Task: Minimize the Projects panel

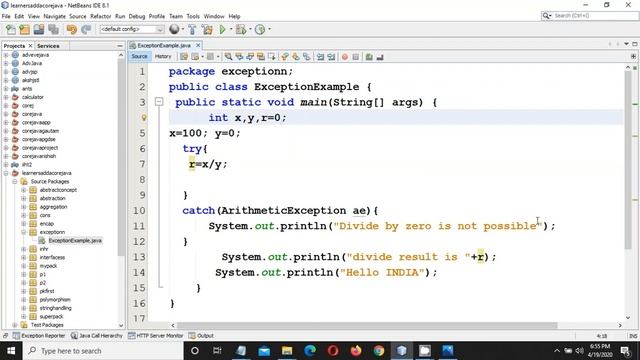Action: coord(120,46)
